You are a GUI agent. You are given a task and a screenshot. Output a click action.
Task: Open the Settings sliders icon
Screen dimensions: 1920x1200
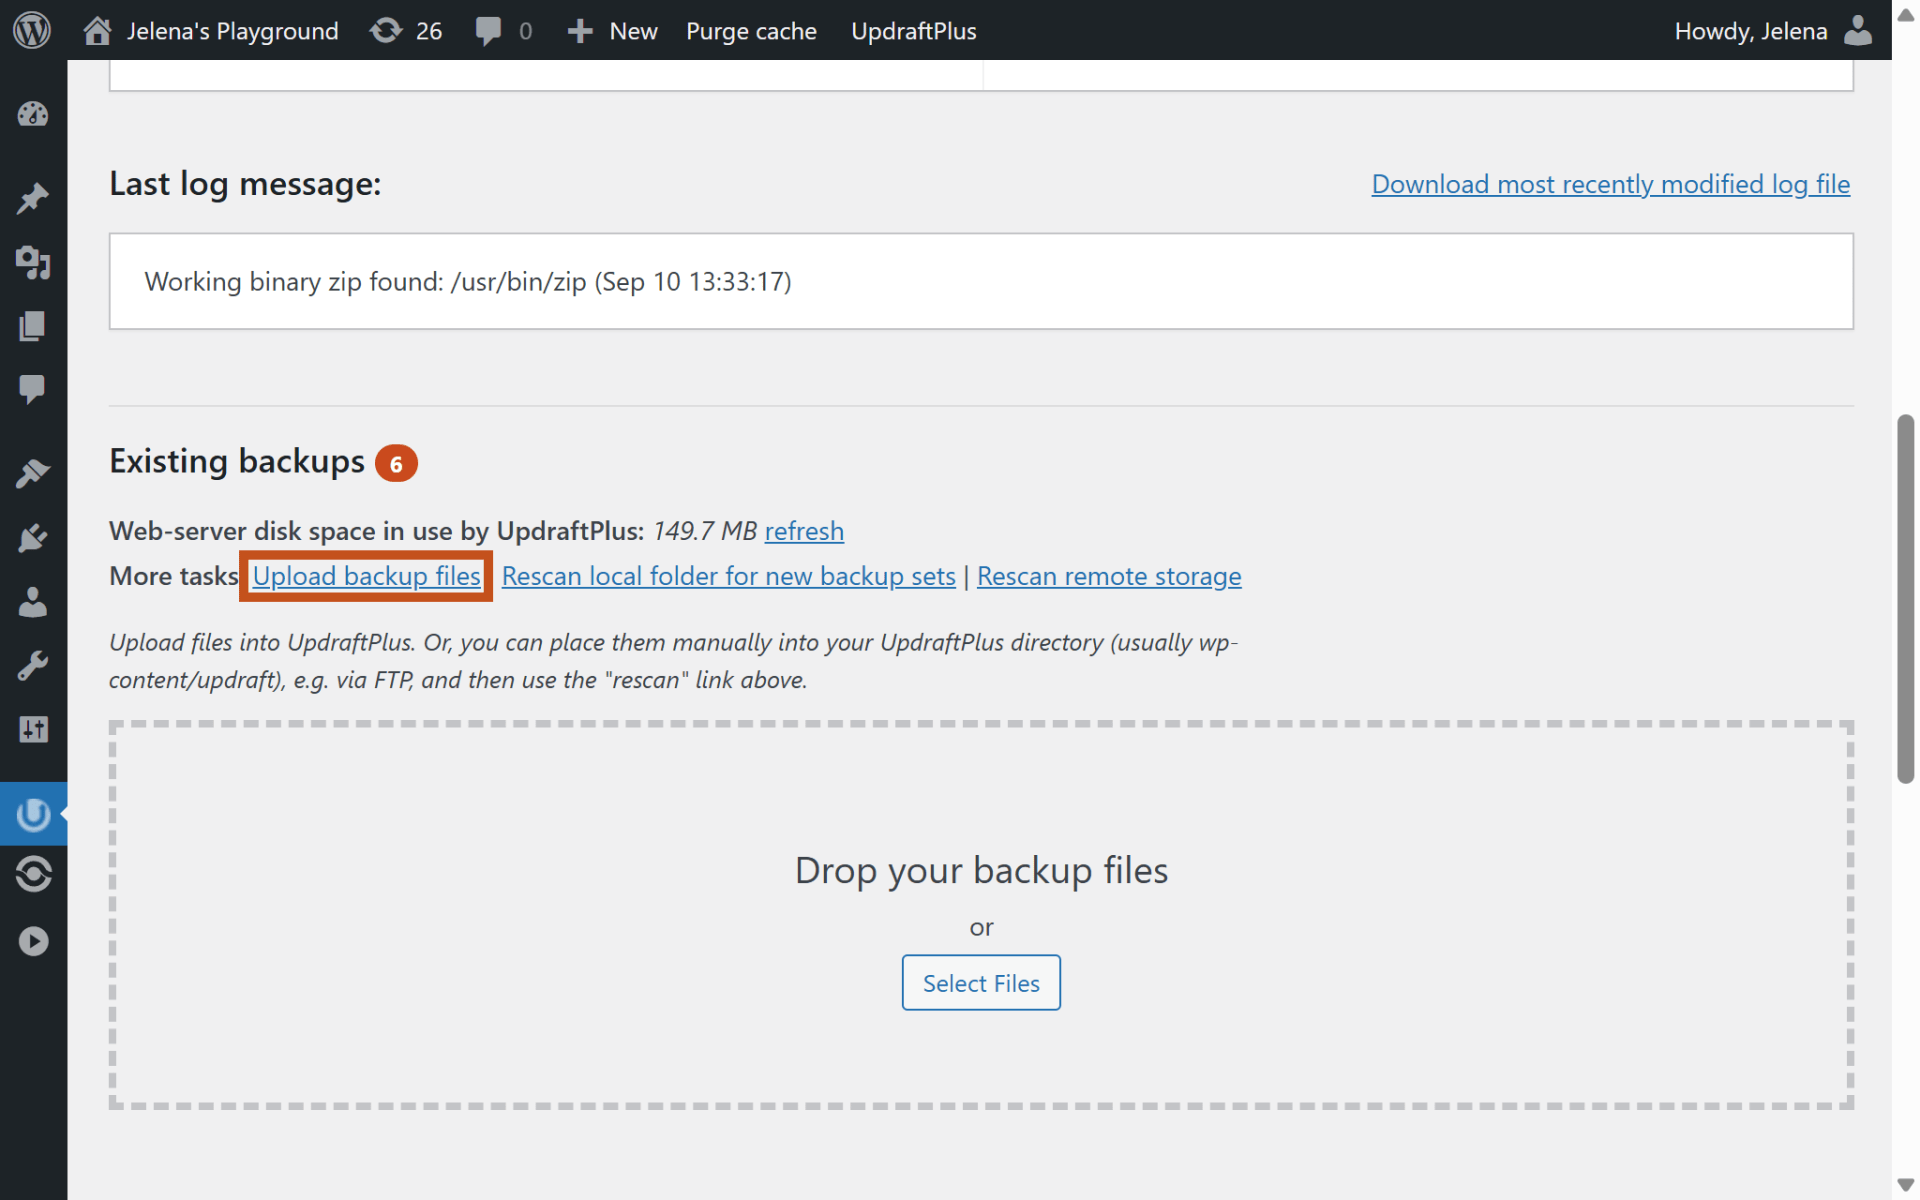pos(33,729)
